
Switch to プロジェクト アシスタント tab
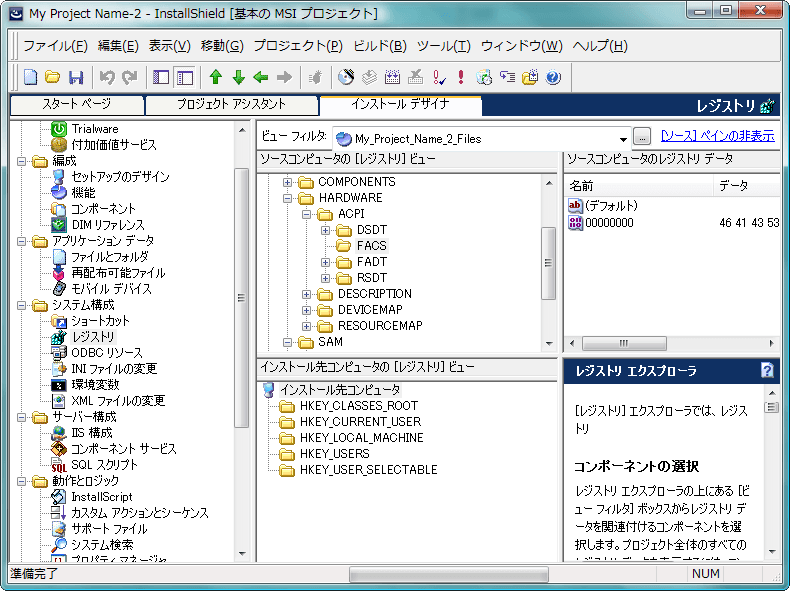232,104
